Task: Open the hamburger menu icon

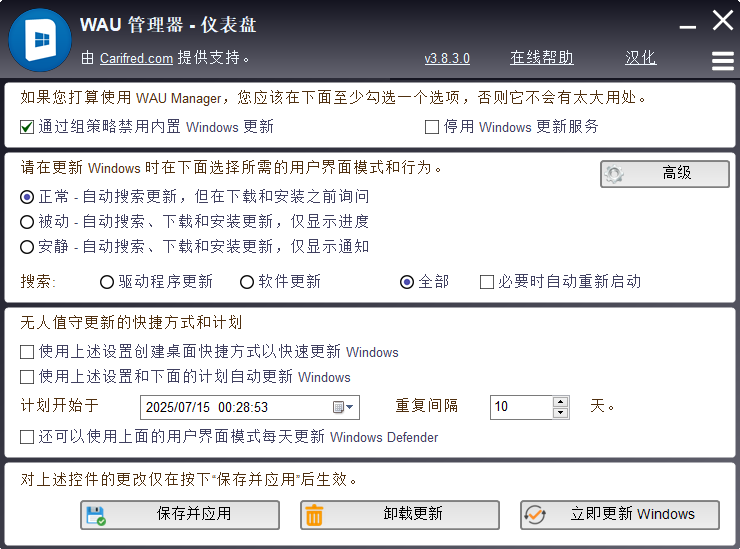Action: tap(723, 61)
